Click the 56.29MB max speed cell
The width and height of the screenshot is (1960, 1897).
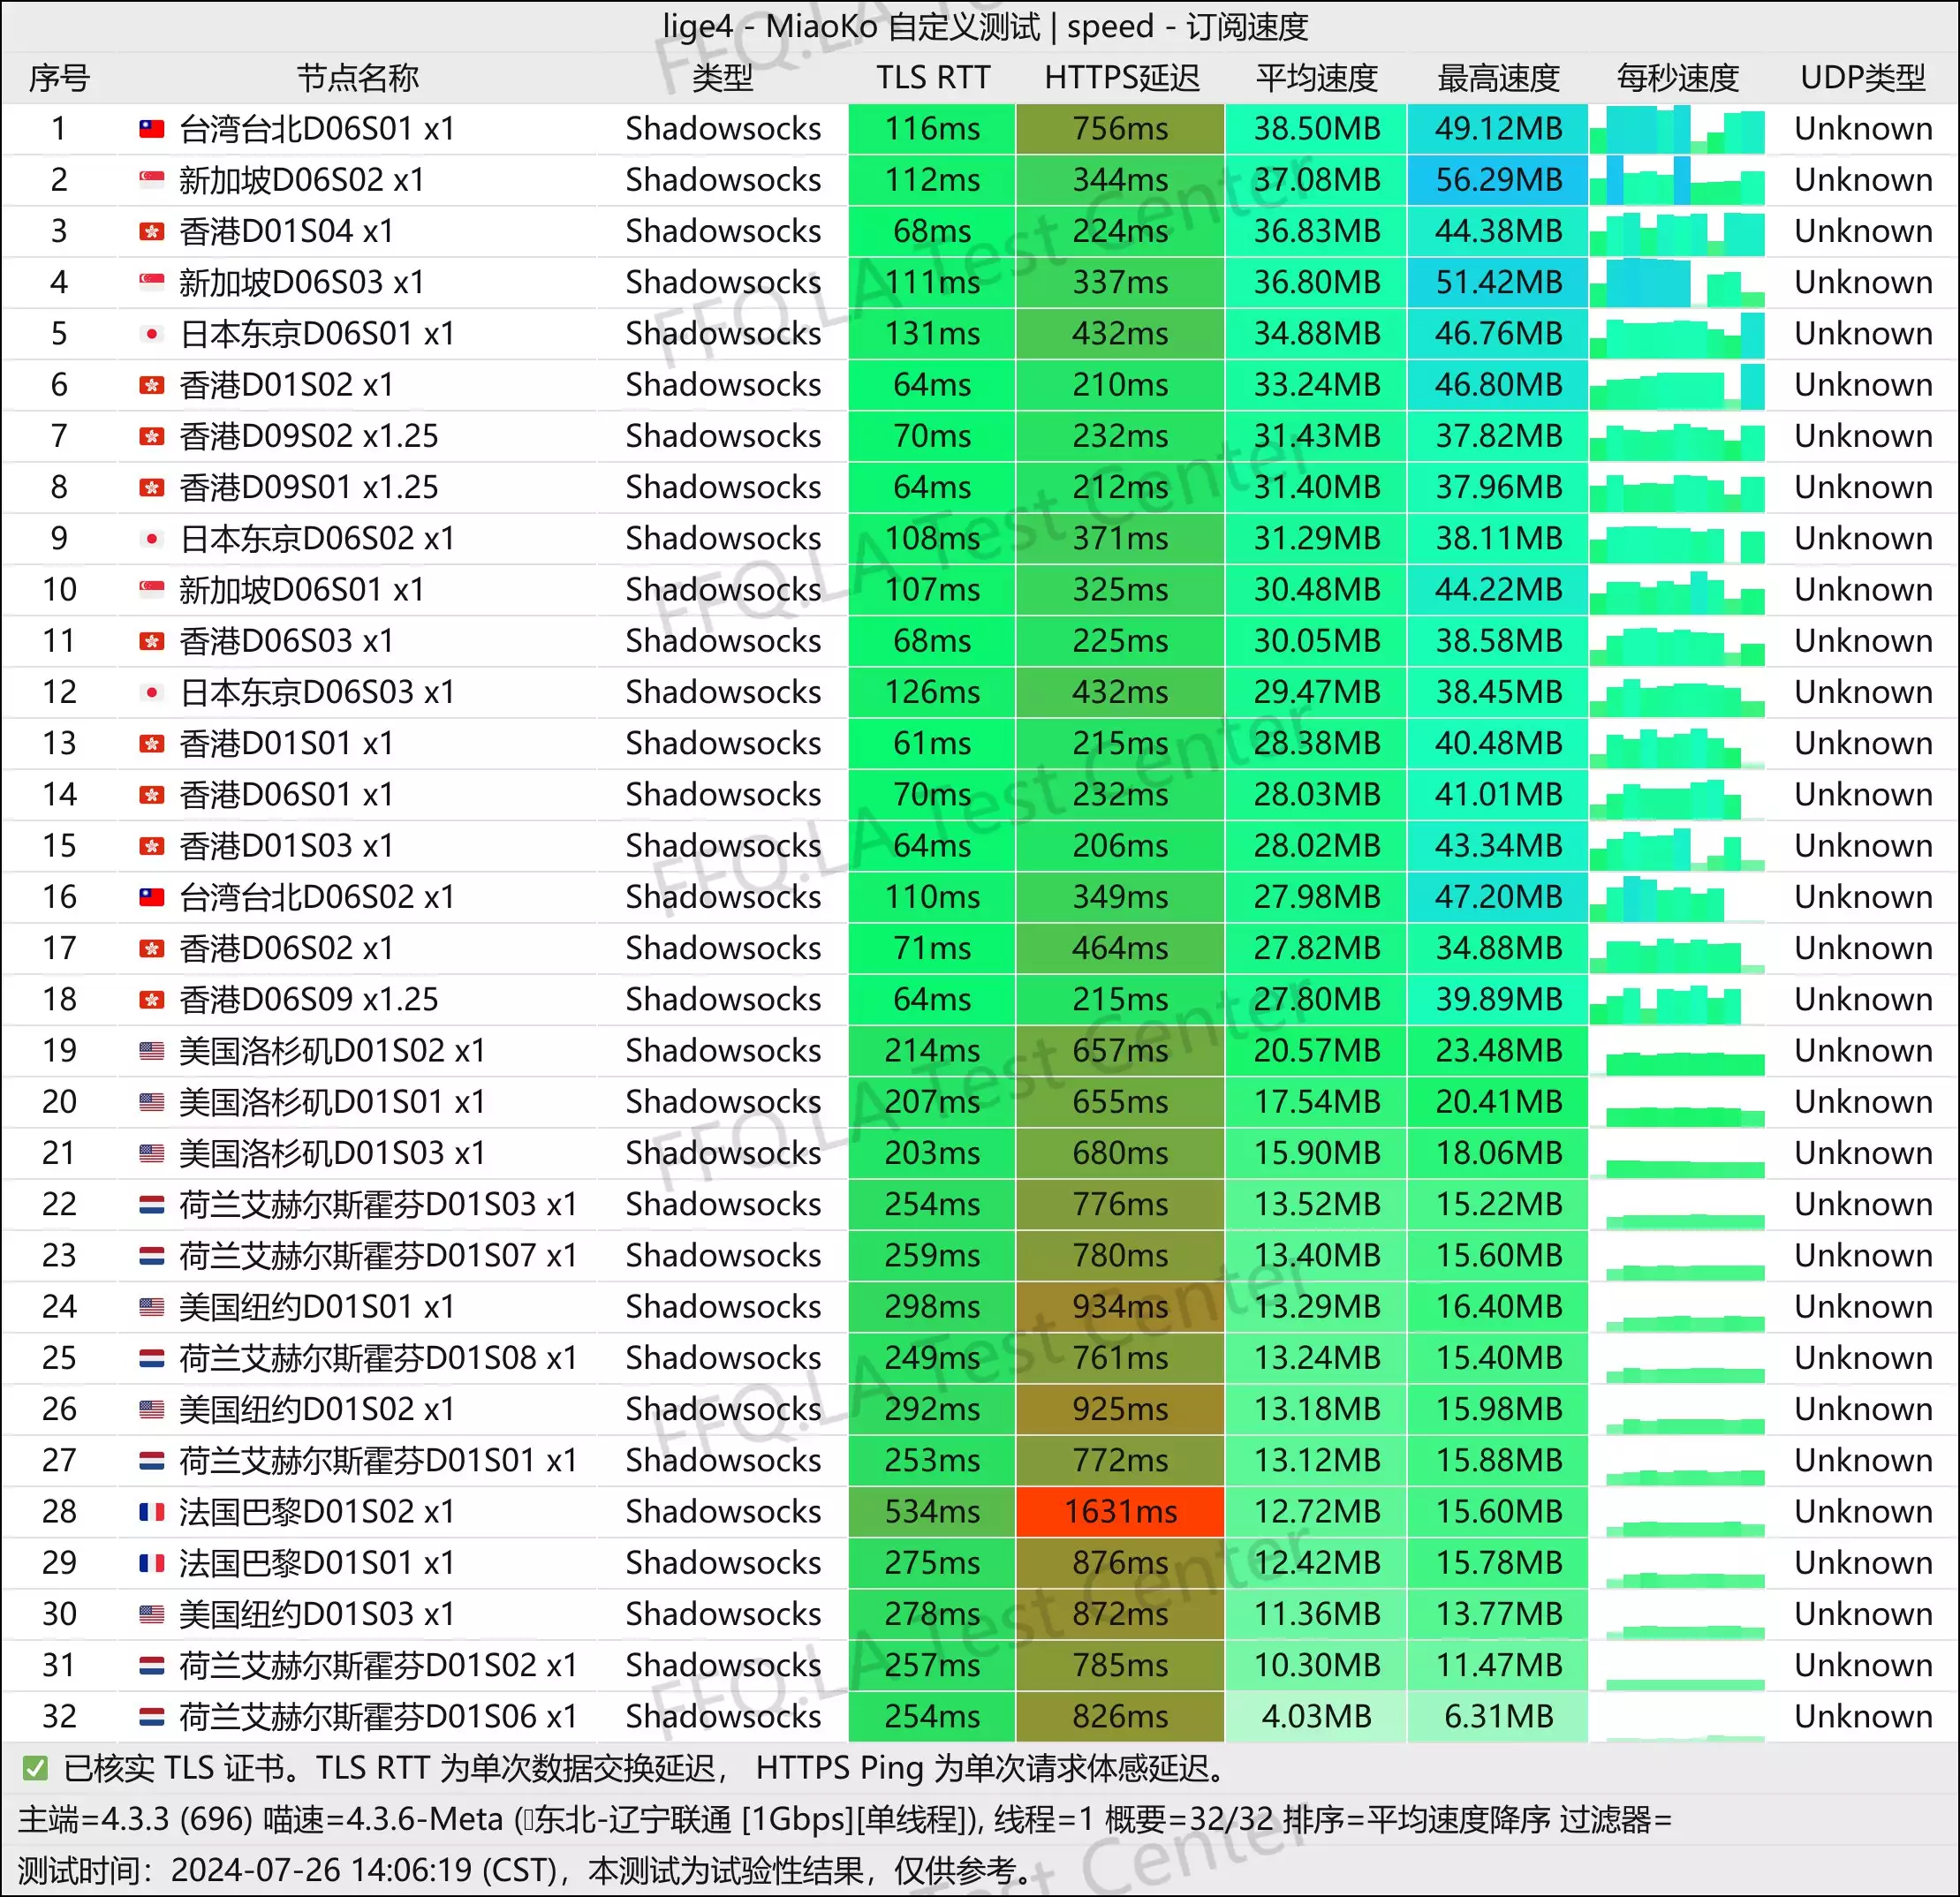(1498, 180)
